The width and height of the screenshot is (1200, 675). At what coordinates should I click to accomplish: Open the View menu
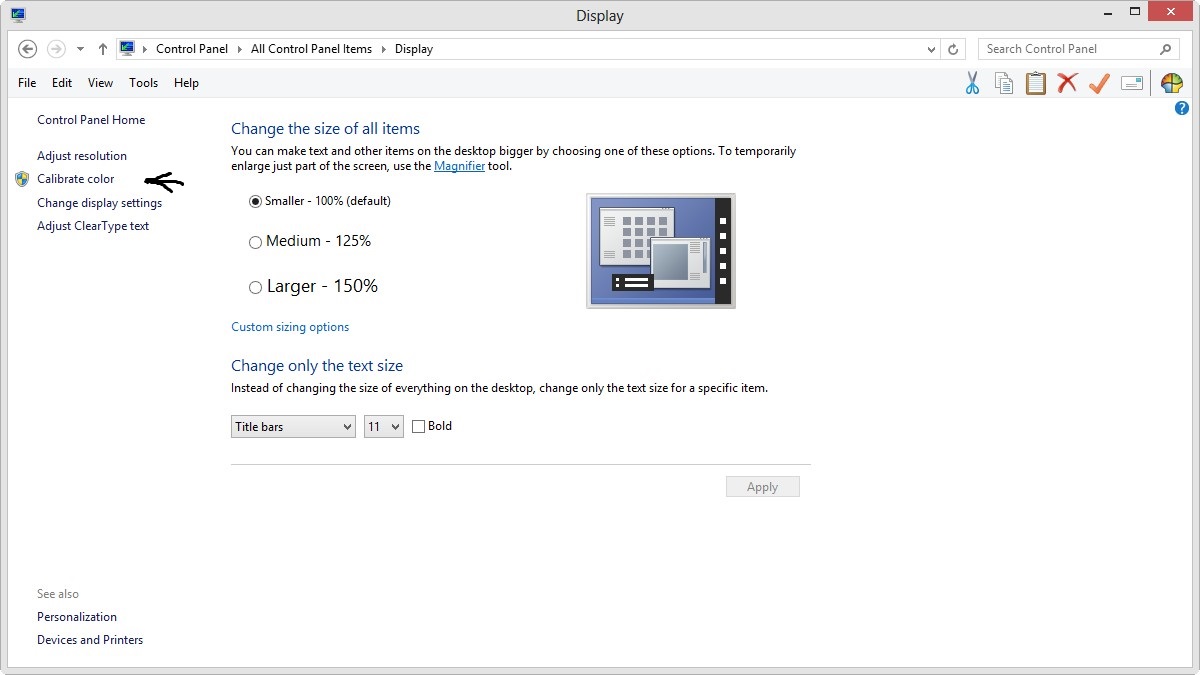pyautogui.click(x=100, y=83)
